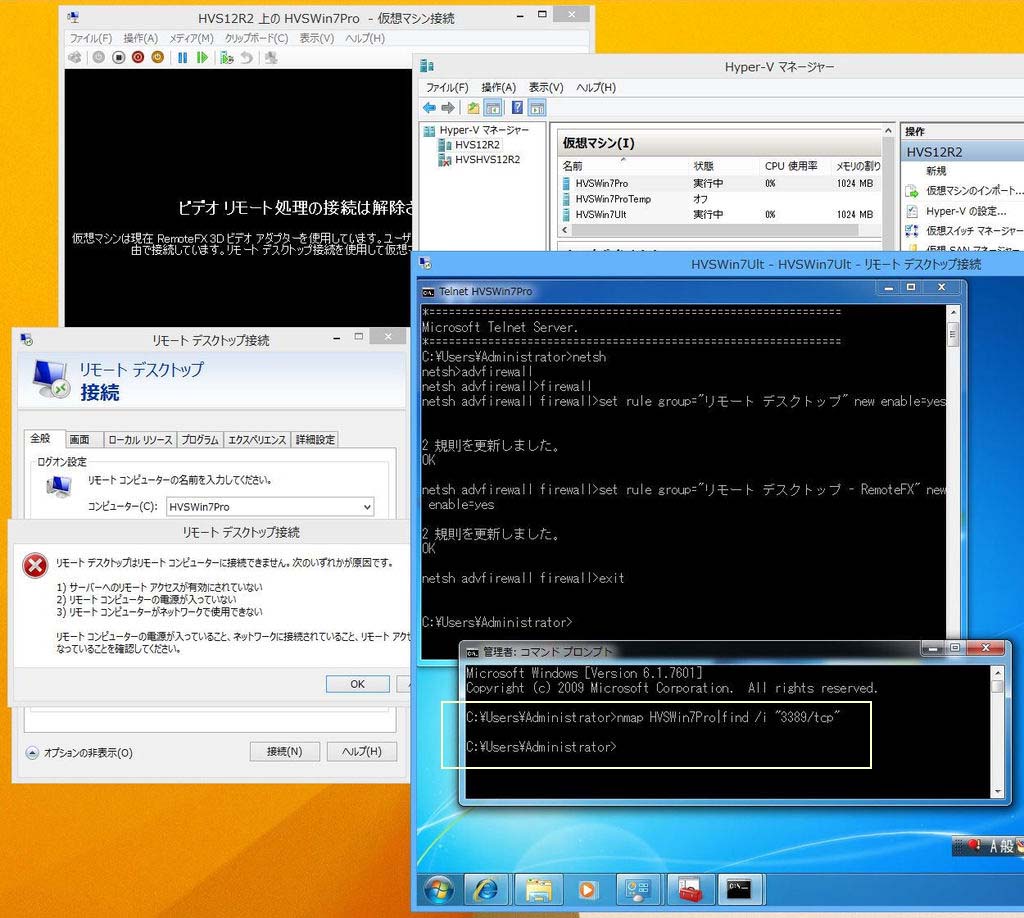Select HVS12R2 server in Hyper-V tree
Image resolution: width=1024 pixels, height=918 pixels.
pyautogui.click(x=477, y=144)
